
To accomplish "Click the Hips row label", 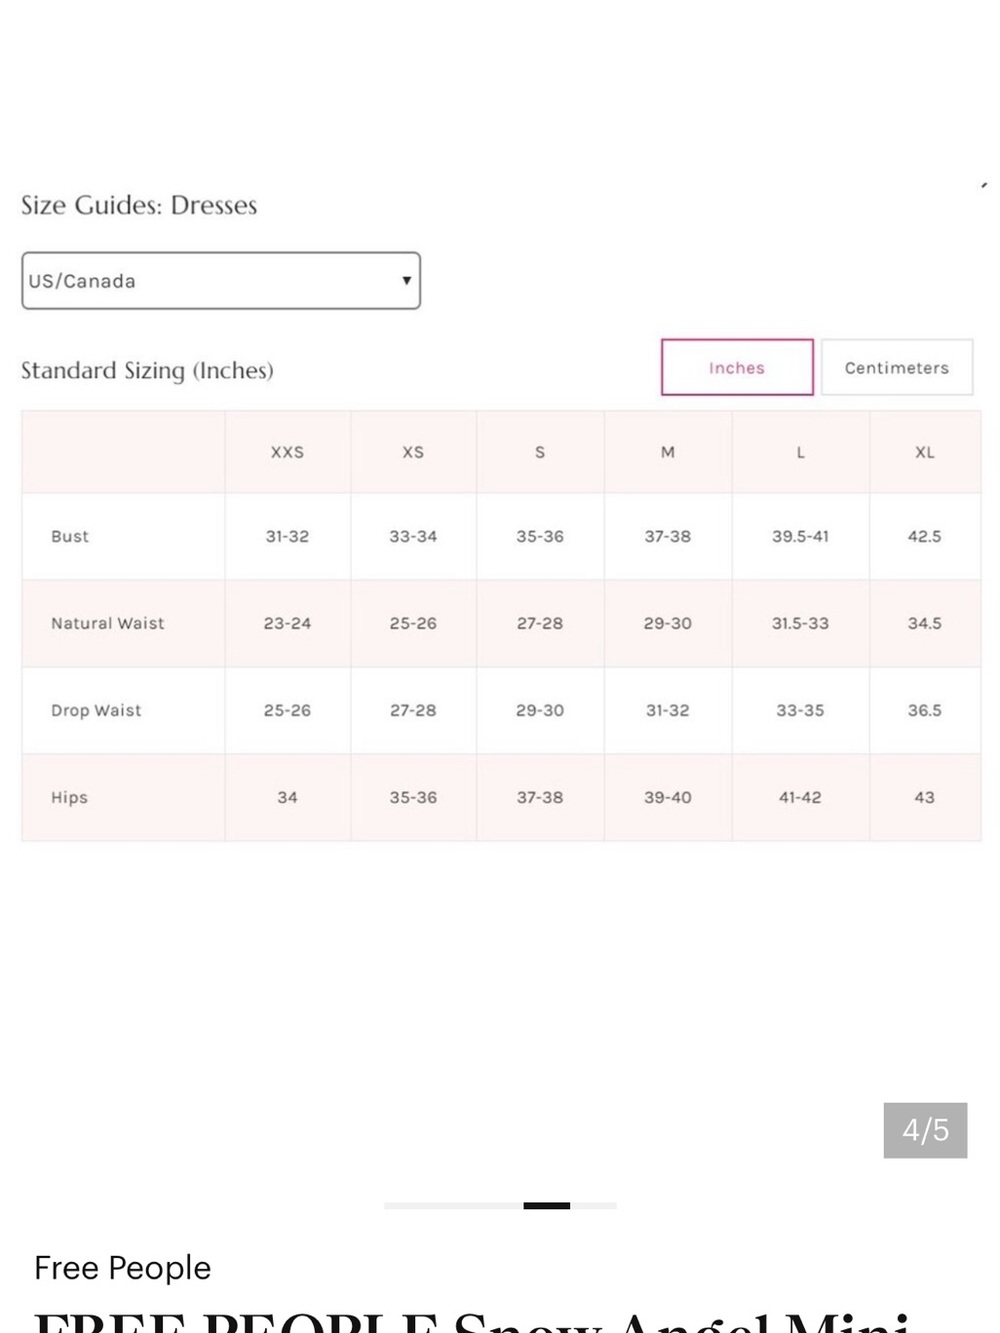I will pyautogui.click(x=69, y=797).
